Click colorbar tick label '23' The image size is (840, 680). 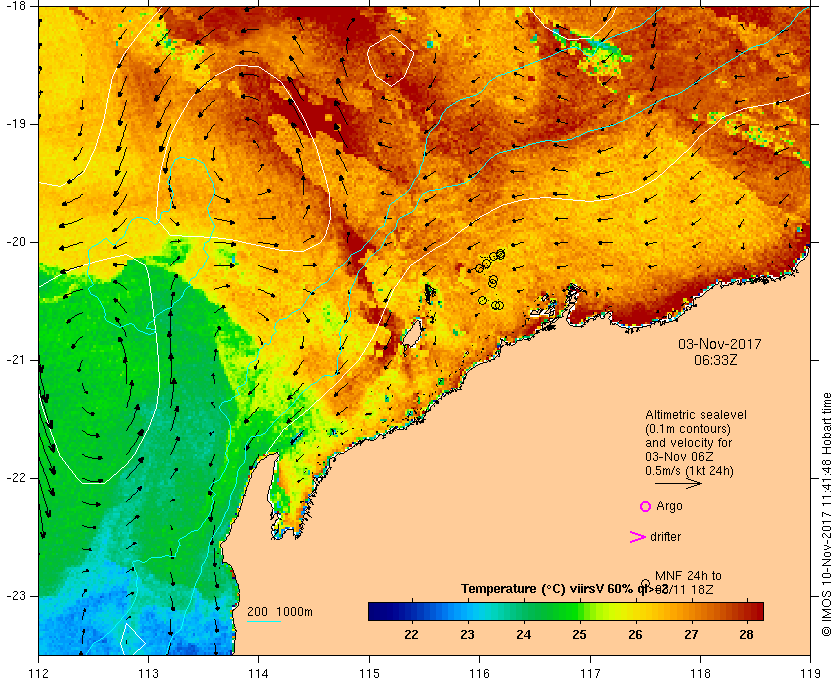467,635
